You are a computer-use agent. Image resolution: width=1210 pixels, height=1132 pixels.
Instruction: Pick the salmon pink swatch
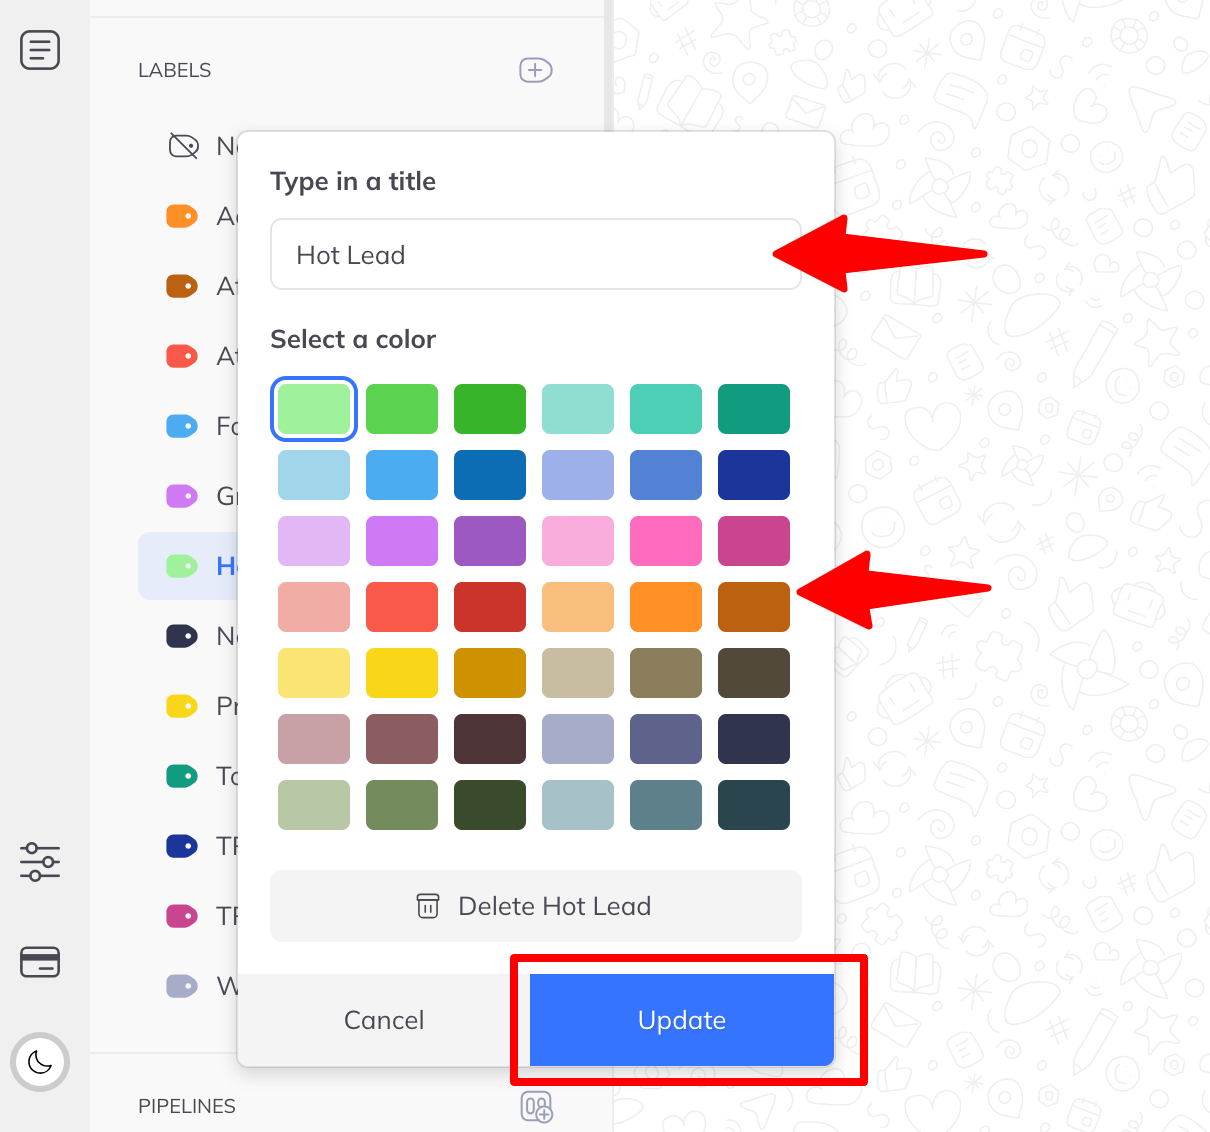(x=314, y=607)
